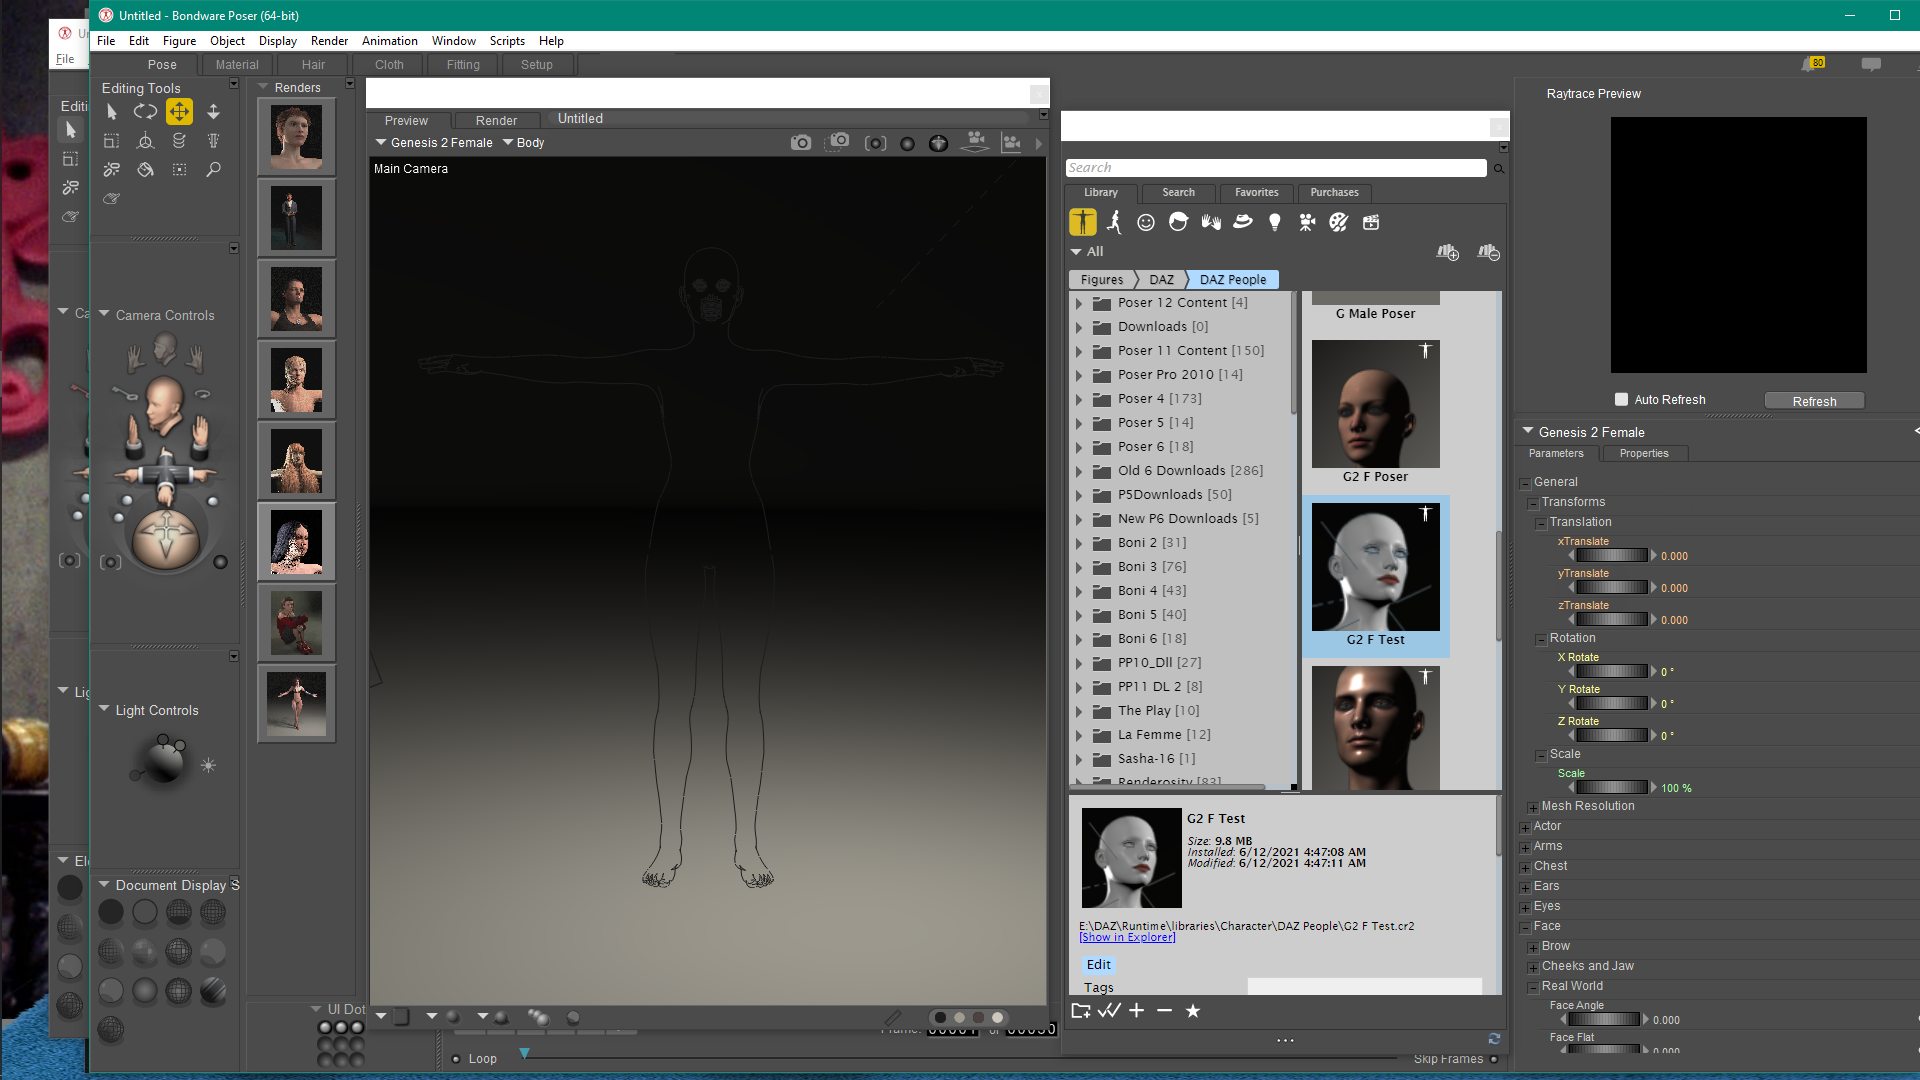Image resolution: width=1920 pixels, height=1080 pixels.
Task: Collapse the Rotation group
Action: click(x=1541, y=639)
